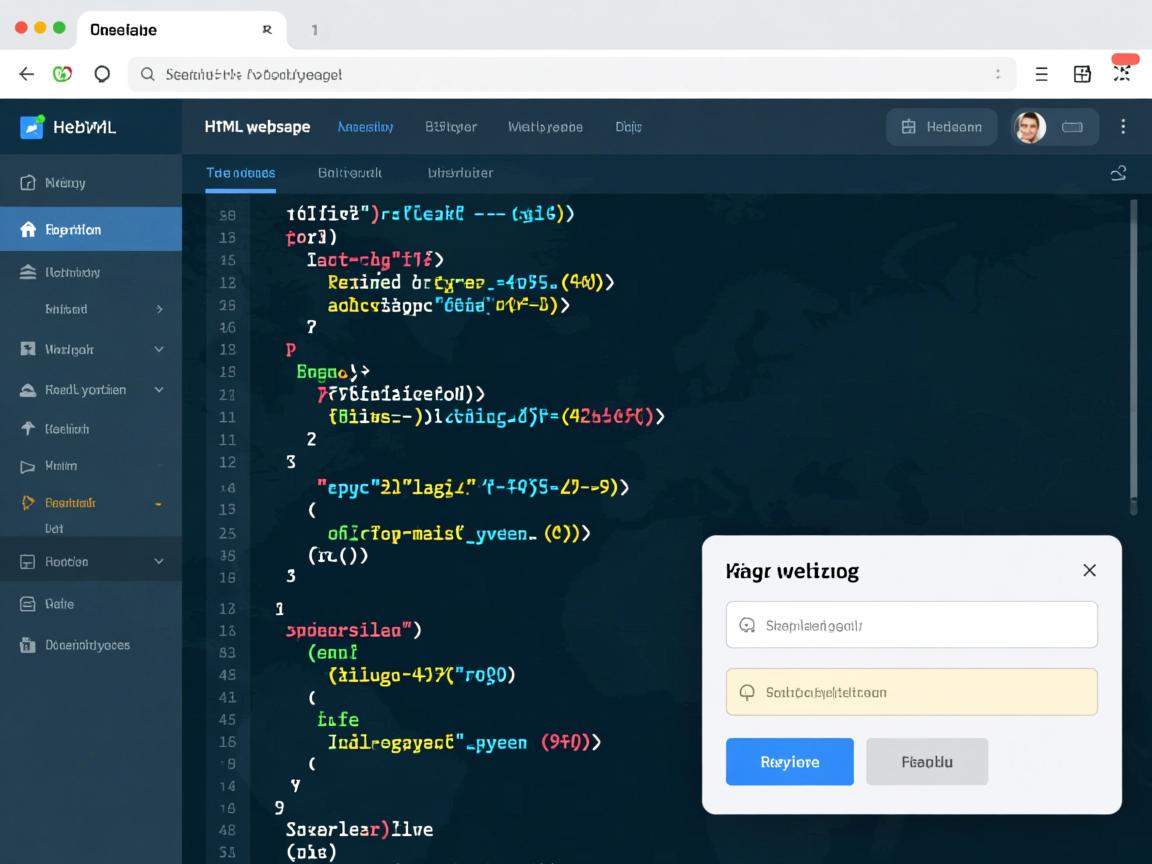Click the blue Rayiore button
This screenshot has height=864, width=1152.
789,762
